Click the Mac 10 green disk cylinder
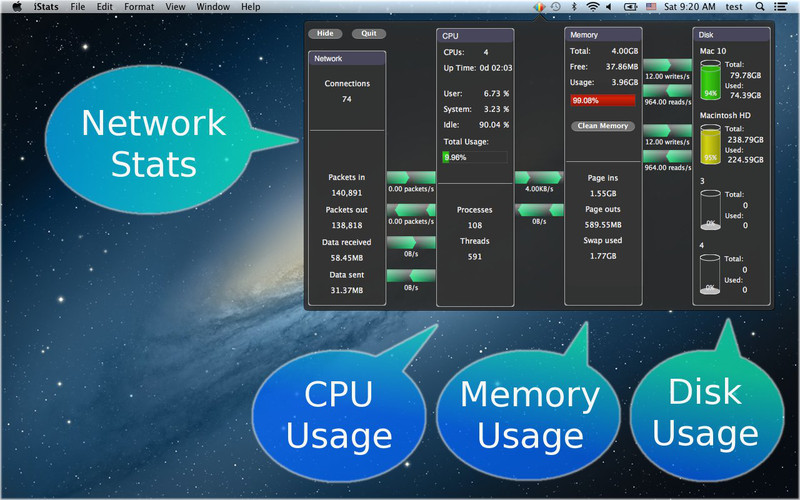Screen dimensions: 800x500 pos(711,81)
